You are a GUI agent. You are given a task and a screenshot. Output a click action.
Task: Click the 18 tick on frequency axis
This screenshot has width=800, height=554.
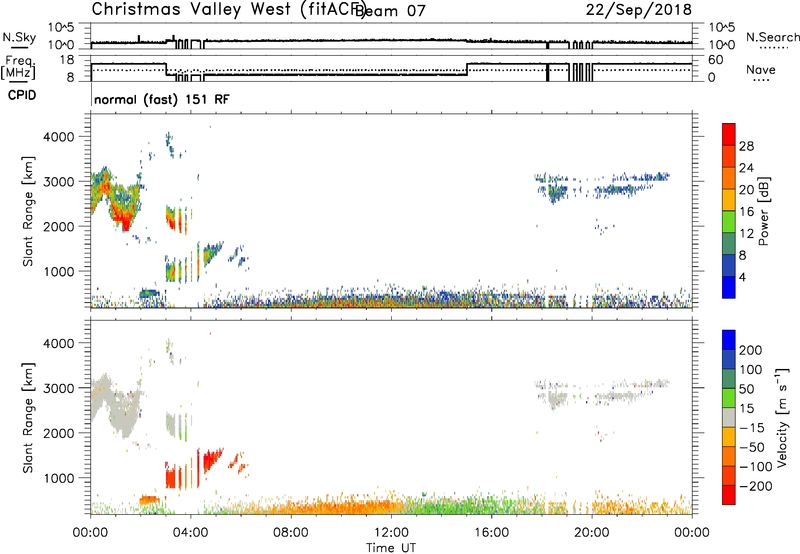pyautogui.click(x=67, y=60)
